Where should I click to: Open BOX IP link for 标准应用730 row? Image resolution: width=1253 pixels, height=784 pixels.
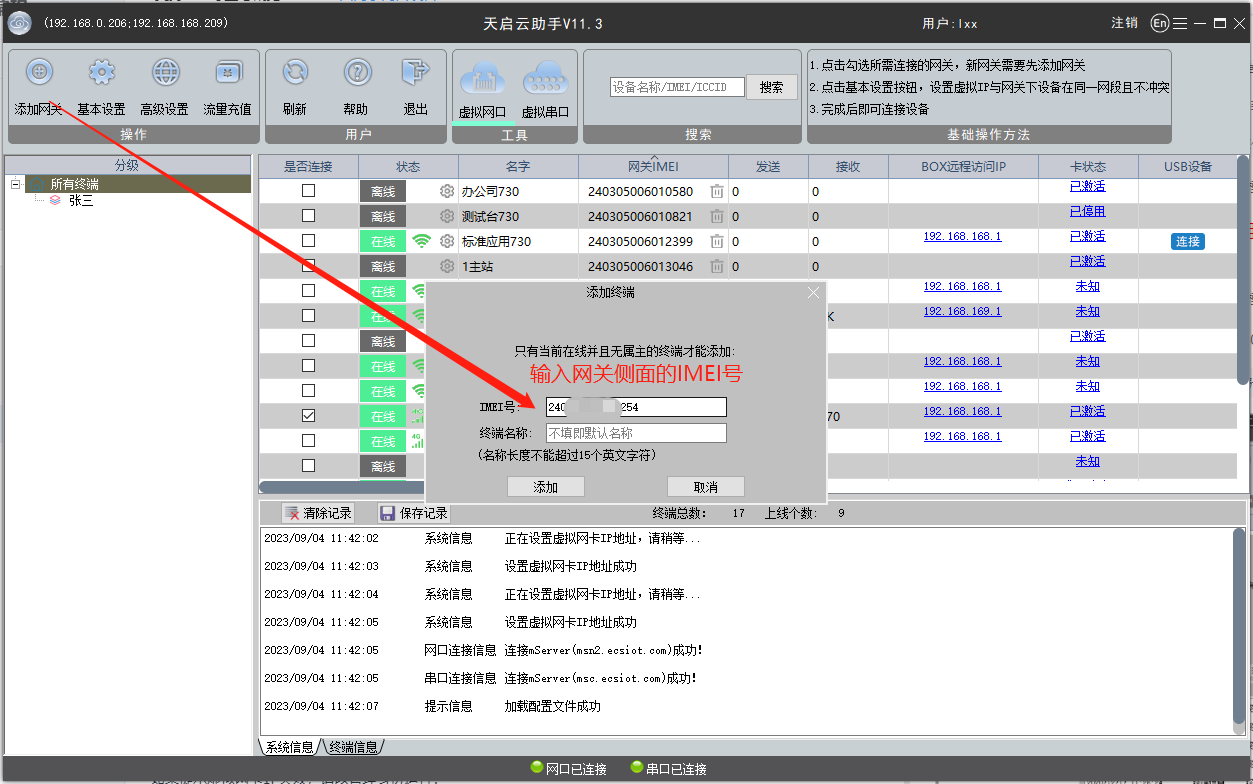(962, 236)
